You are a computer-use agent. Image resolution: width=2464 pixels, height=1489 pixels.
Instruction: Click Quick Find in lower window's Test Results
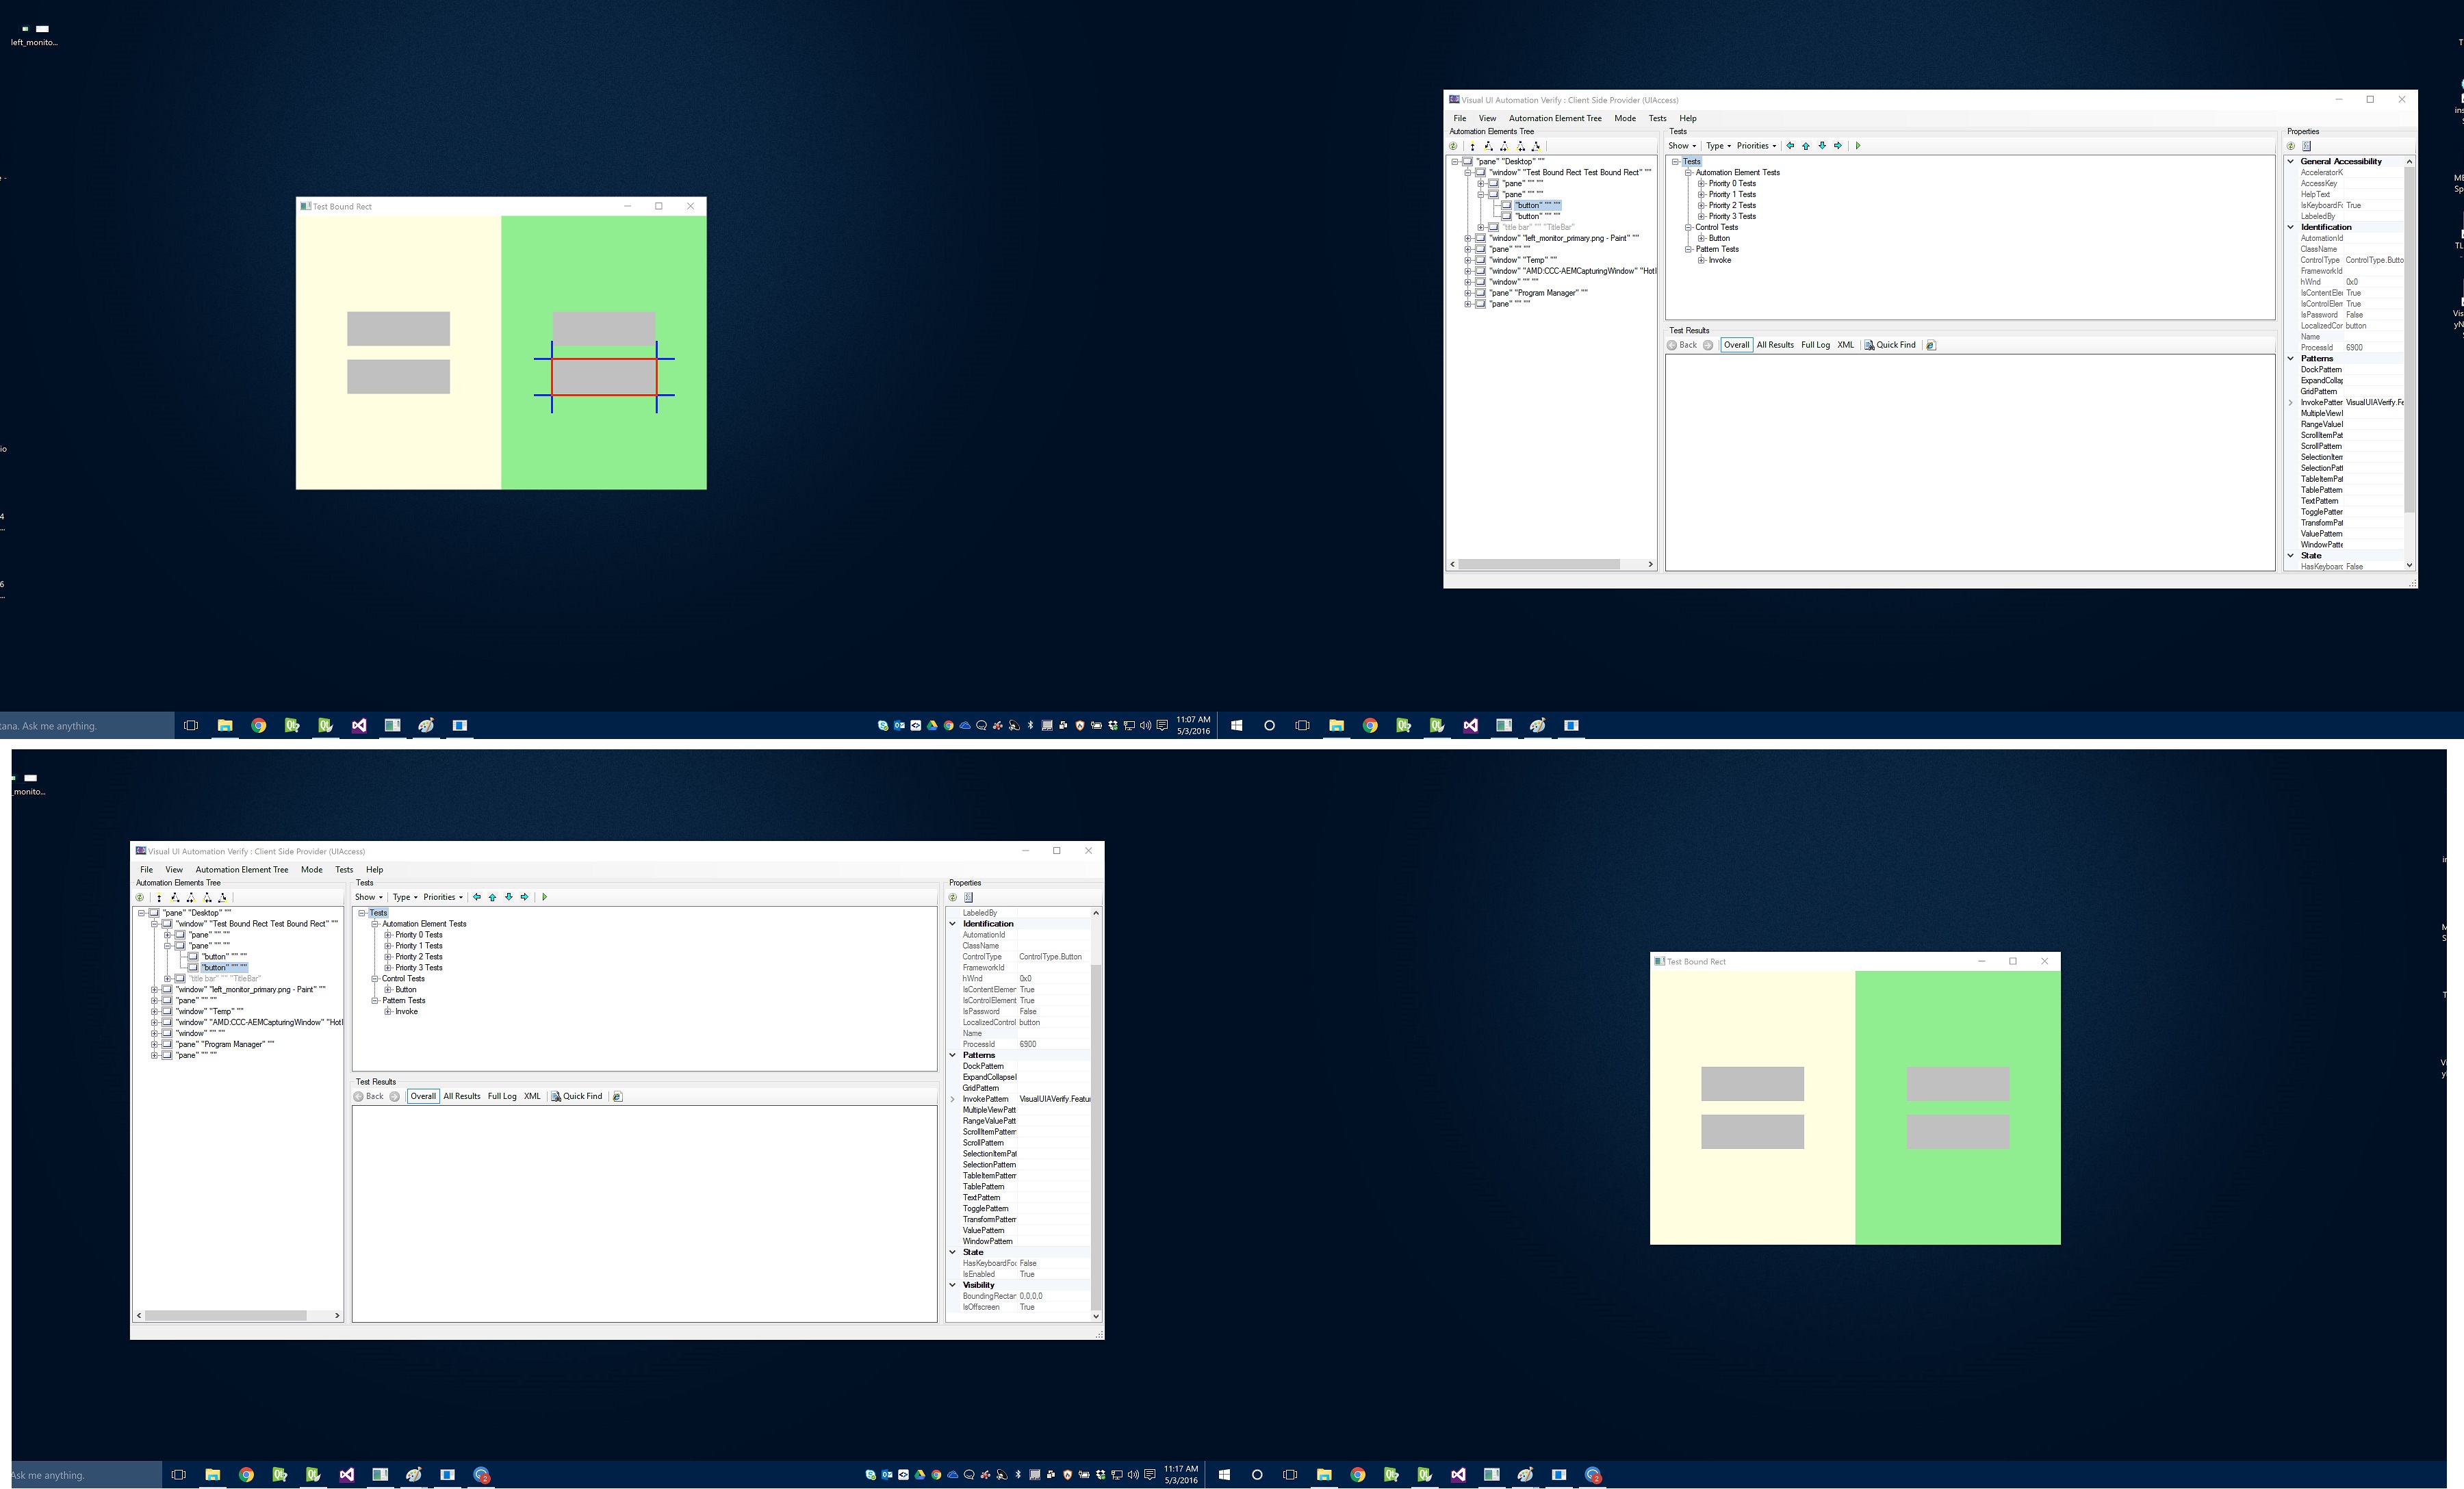click(576, 1096)
